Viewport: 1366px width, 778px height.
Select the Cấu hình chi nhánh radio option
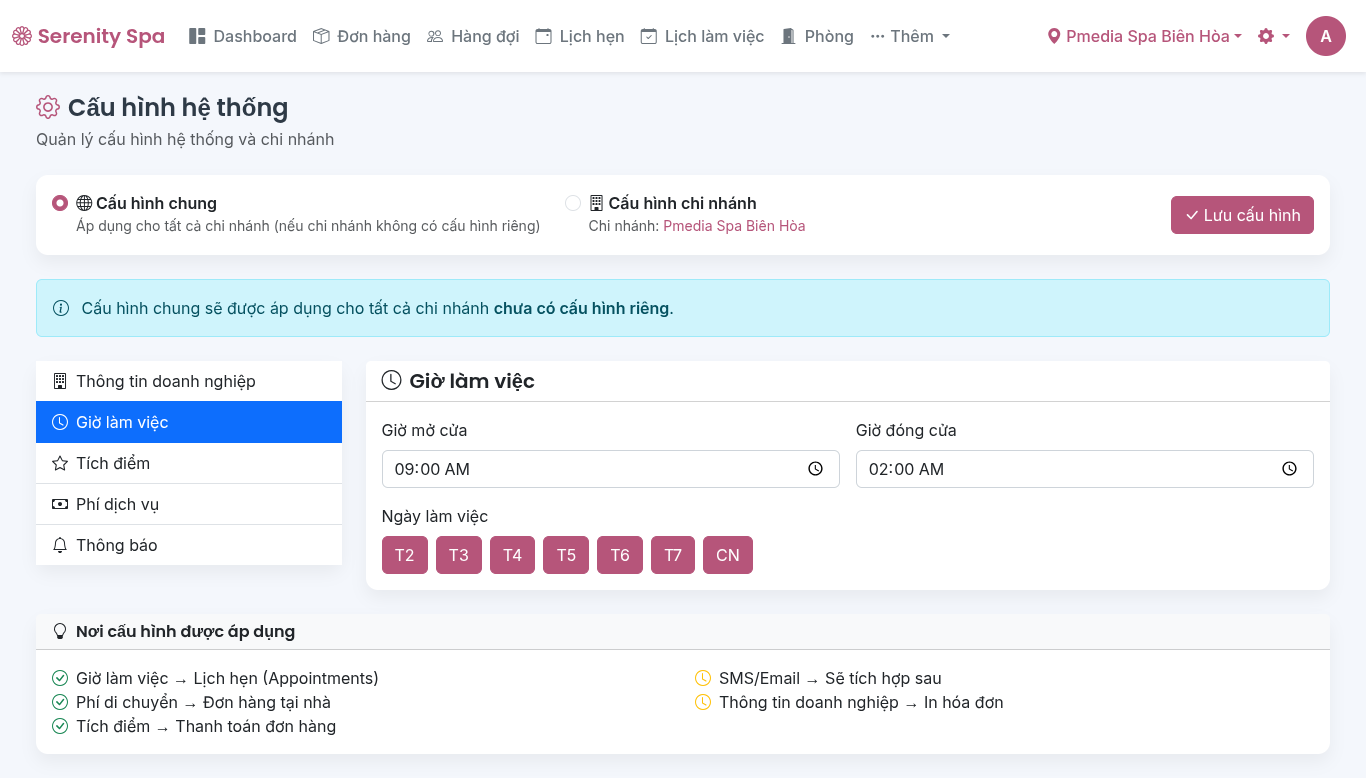(573, 203)
